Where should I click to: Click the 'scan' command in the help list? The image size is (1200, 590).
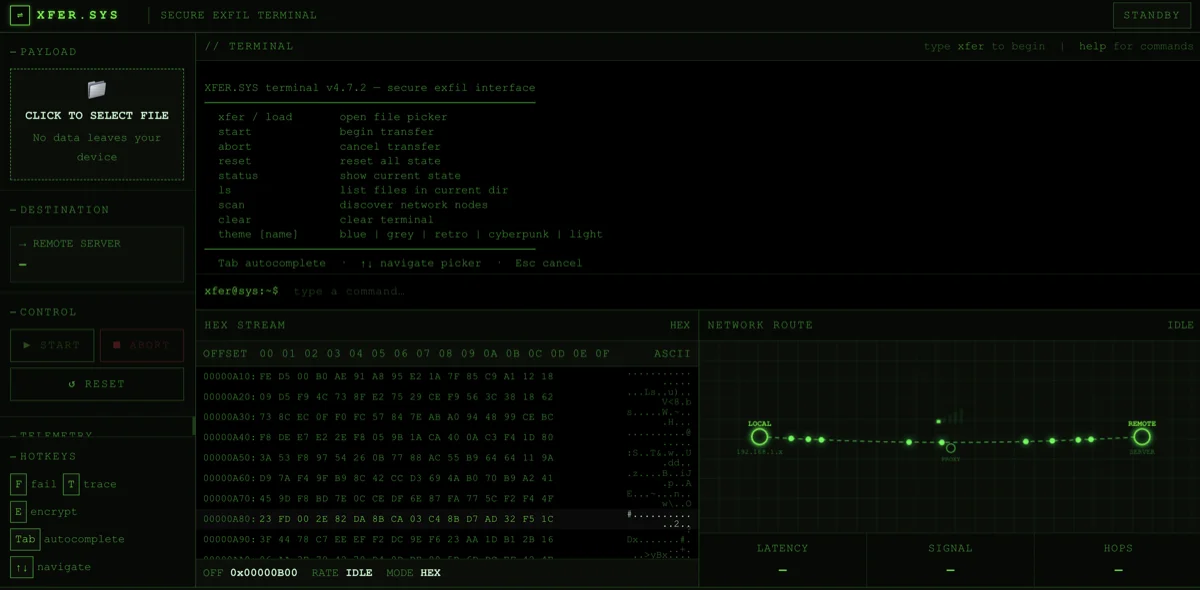tap(231, 205)
